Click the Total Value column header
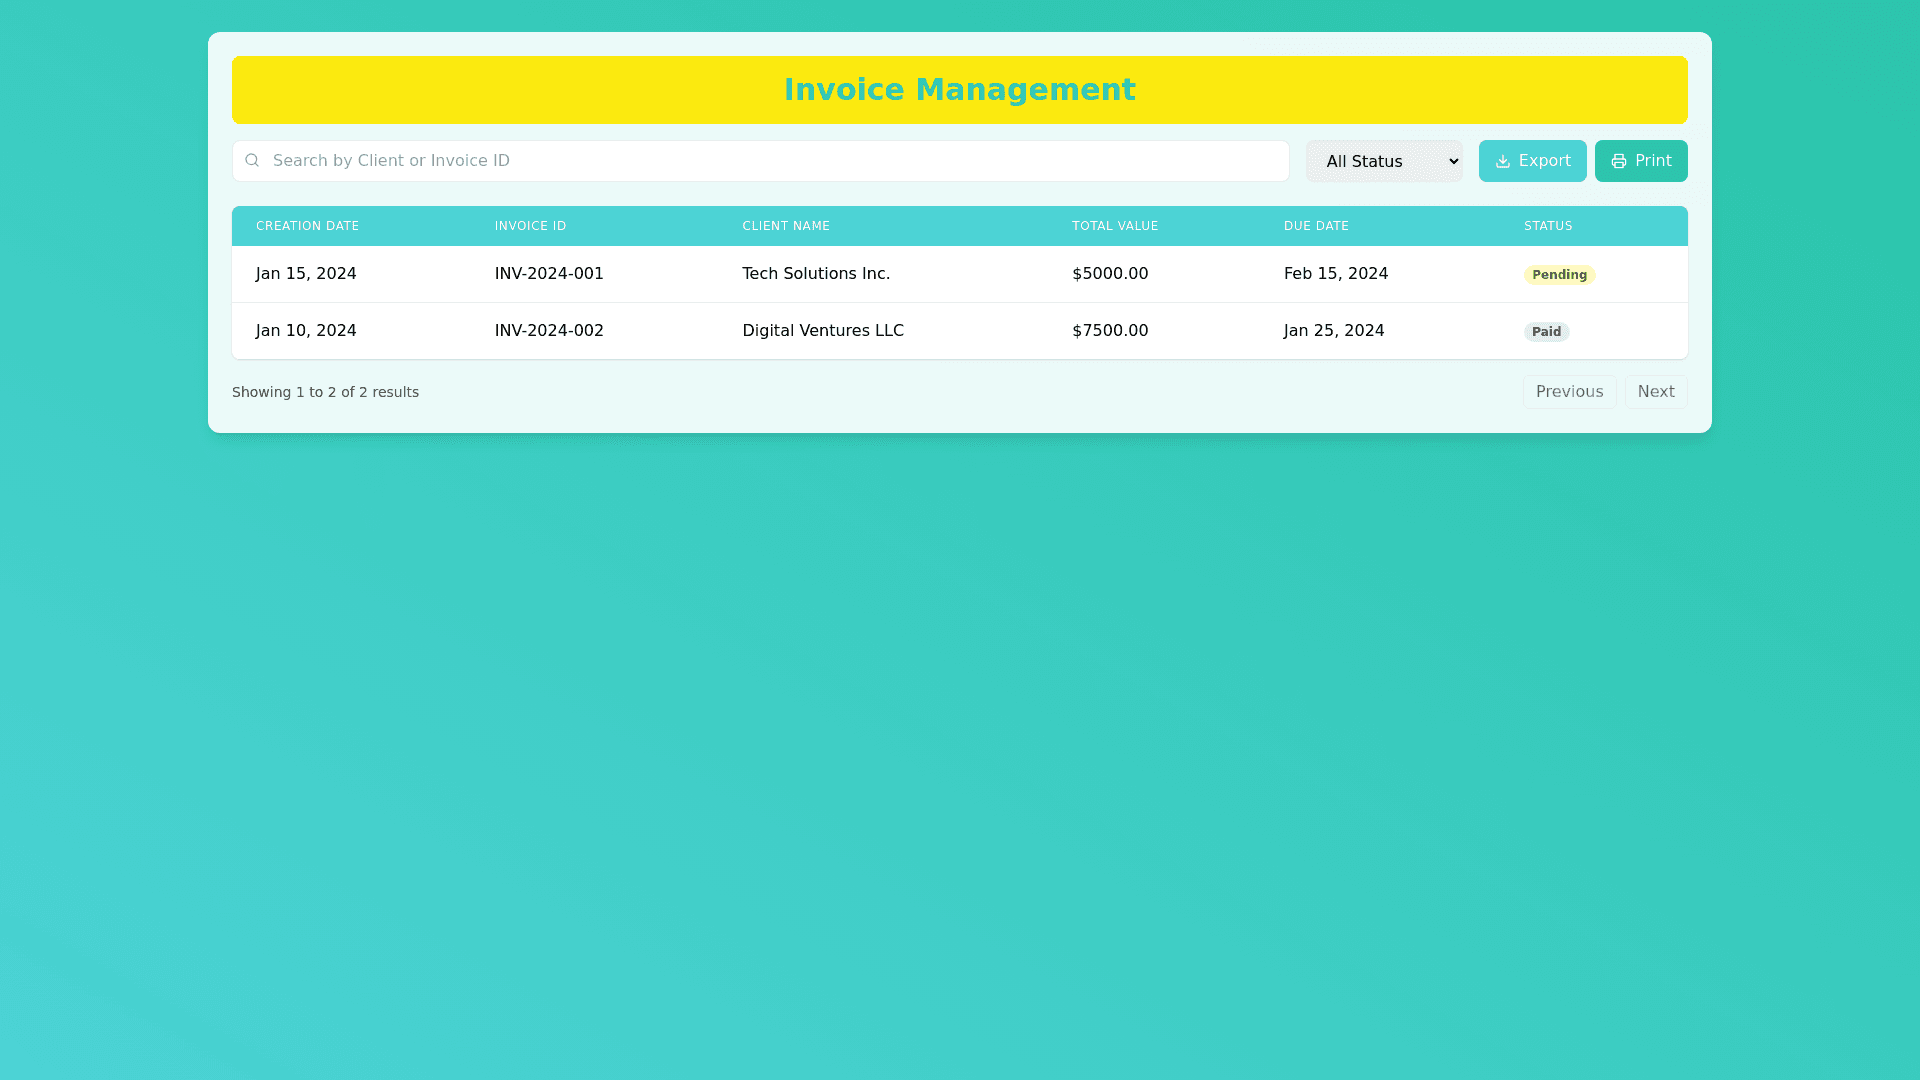 pyautogui.click(x=1114, y=226)
